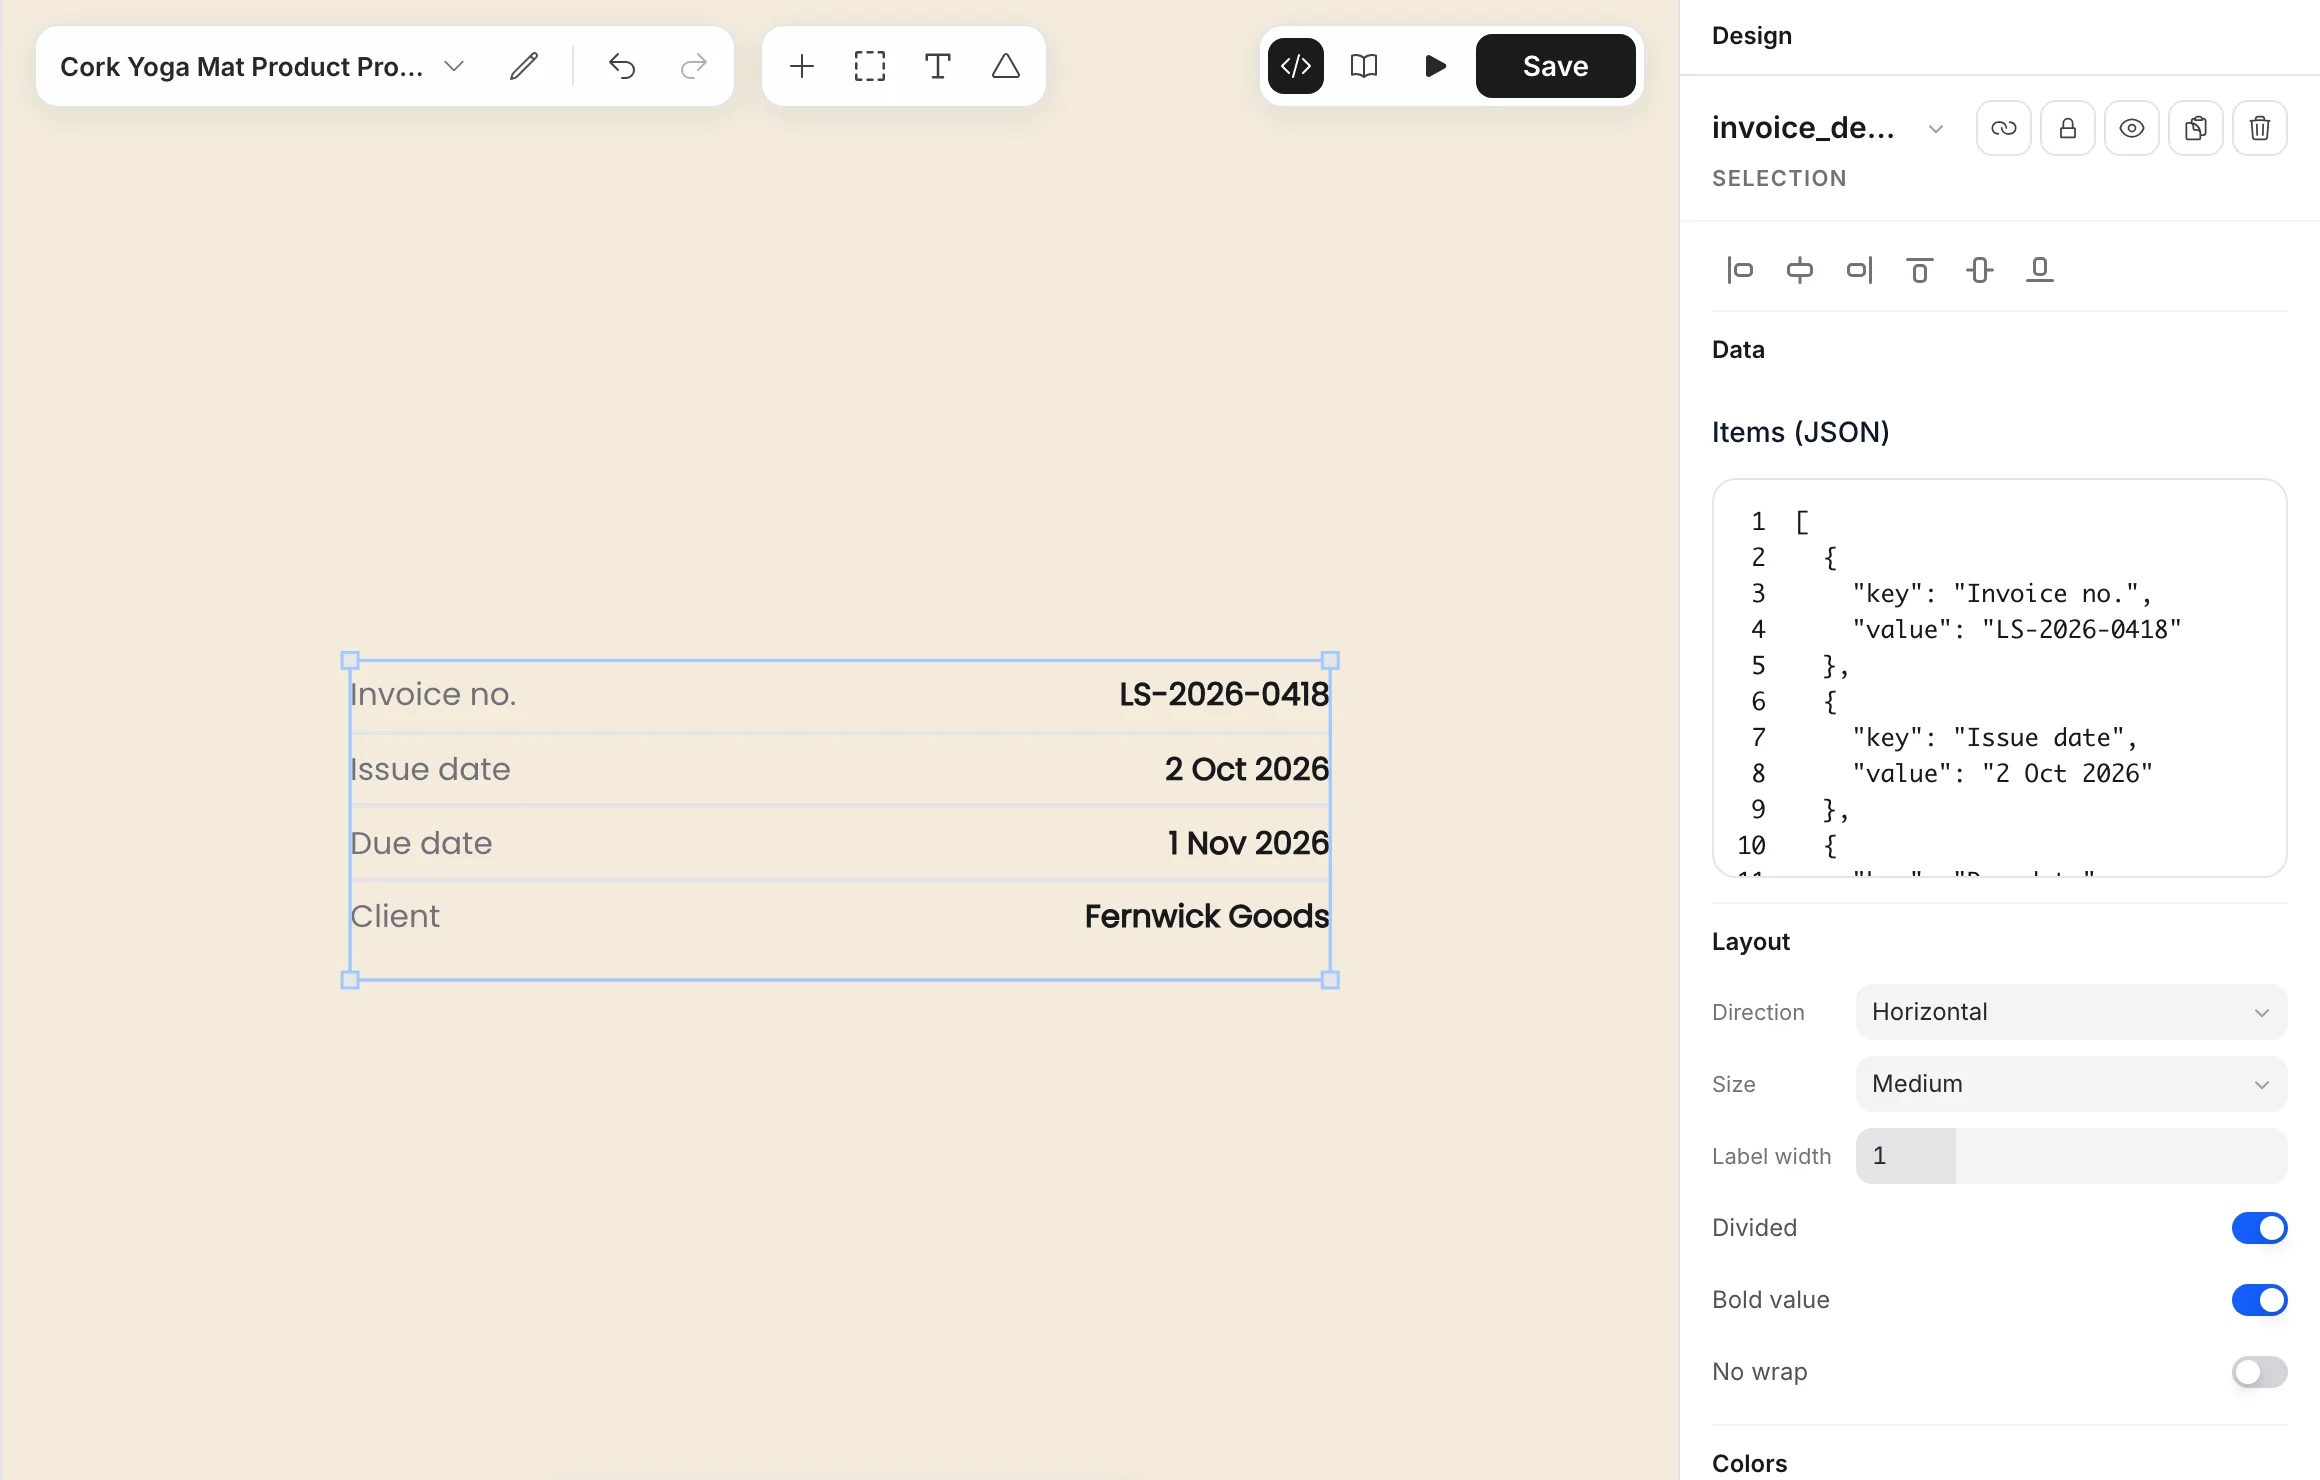Open the Direction dropdown
Image resolution: width=2320 pixels, height=1480 pixels.
(2071, 1012)
